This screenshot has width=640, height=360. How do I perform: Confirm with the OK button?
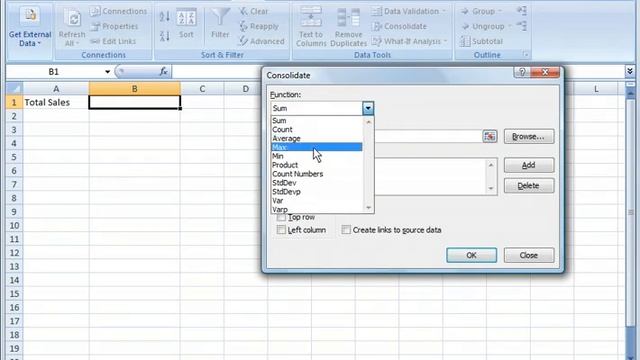471,255
